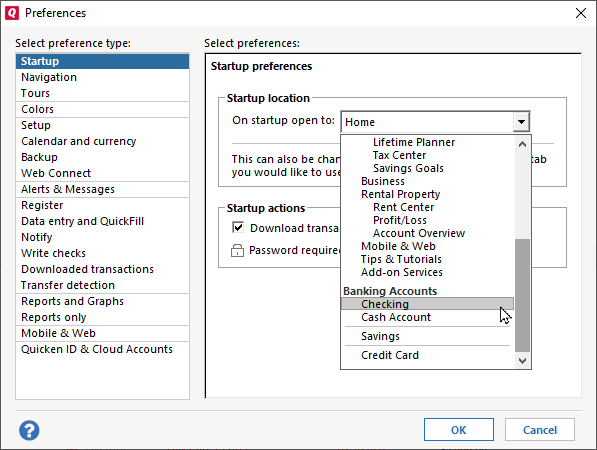597x450 pixels.
Task: Select the Checking account option
Action: (x=427, y=304)
